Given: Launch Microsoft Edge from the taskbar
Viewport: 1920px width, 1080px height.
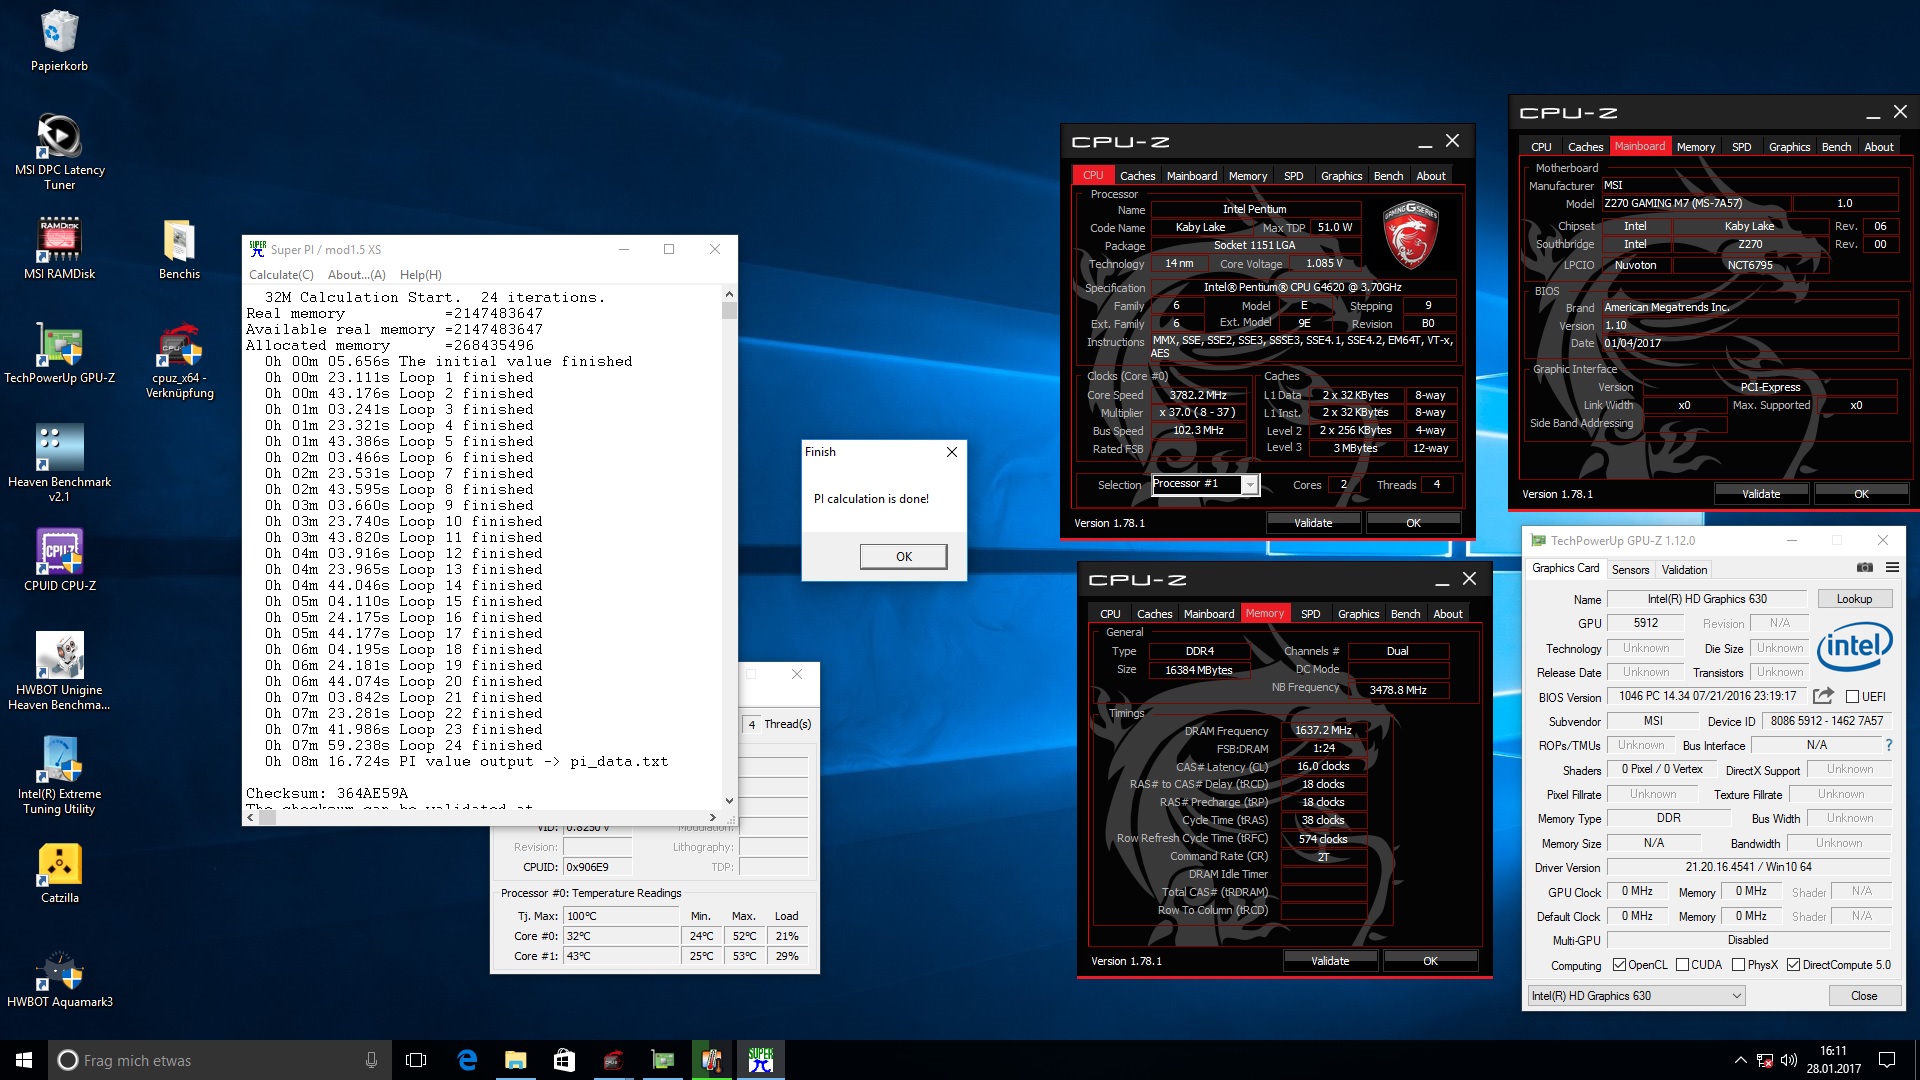Looking at the screenshot, I should [x=466, y=1060].
